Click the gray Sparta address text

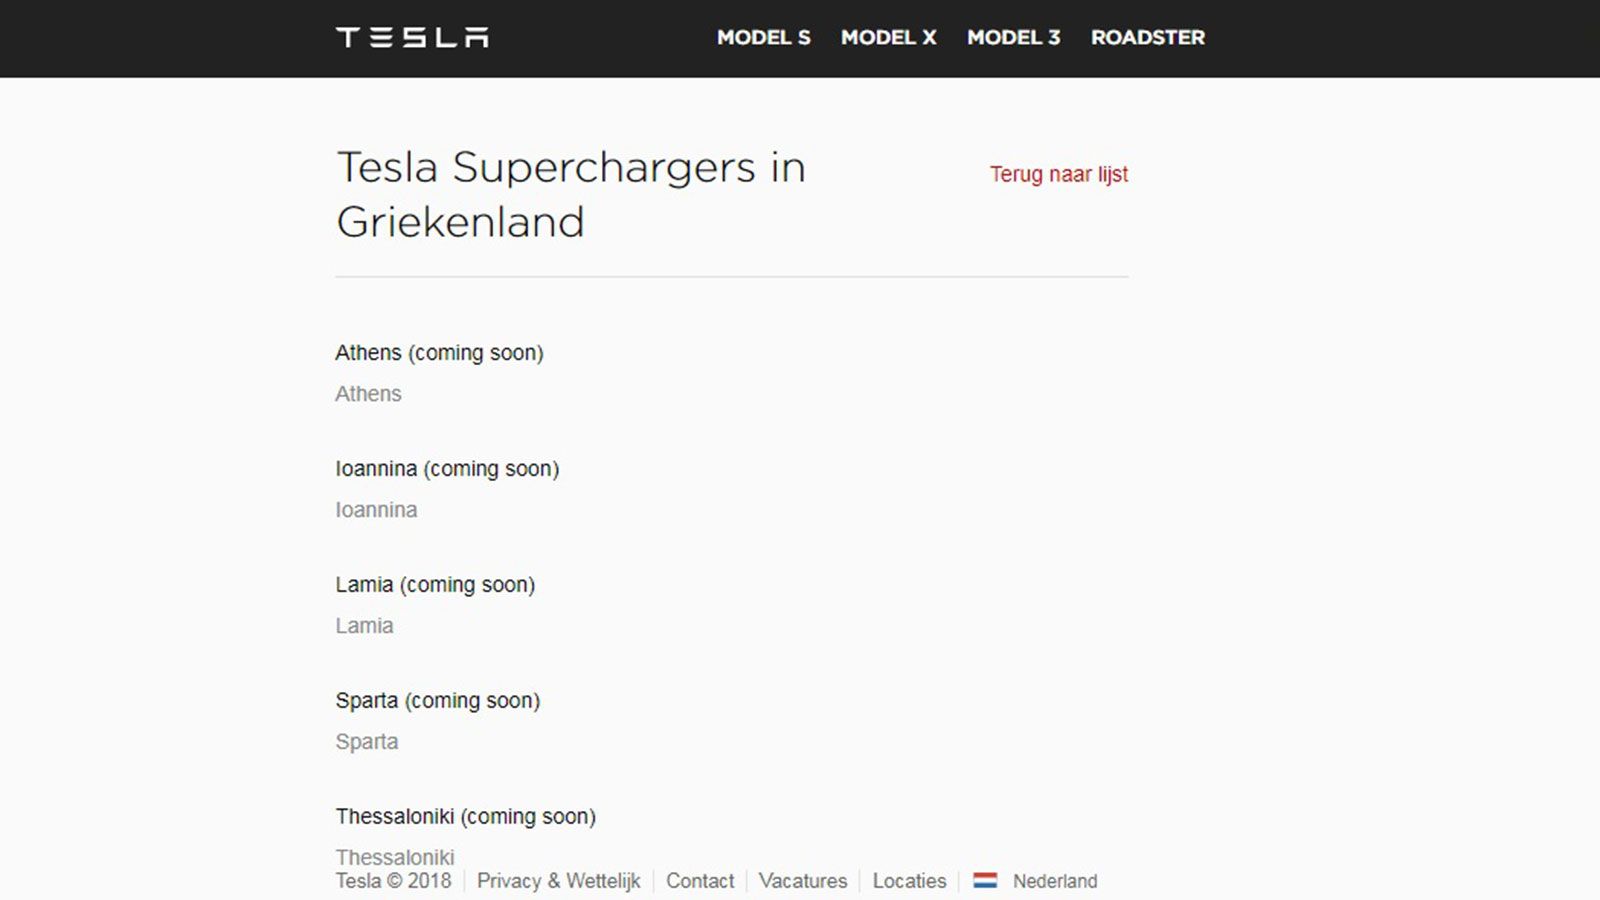(366, 742)
